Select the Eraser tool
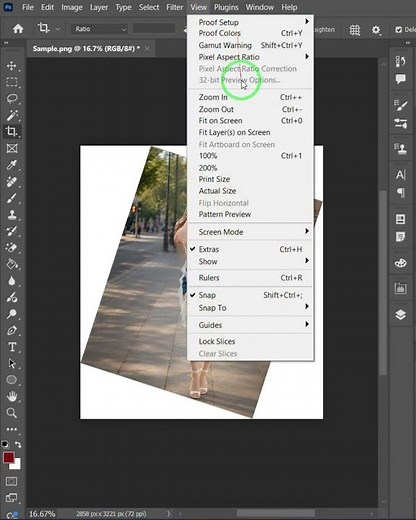 point(12,247)
